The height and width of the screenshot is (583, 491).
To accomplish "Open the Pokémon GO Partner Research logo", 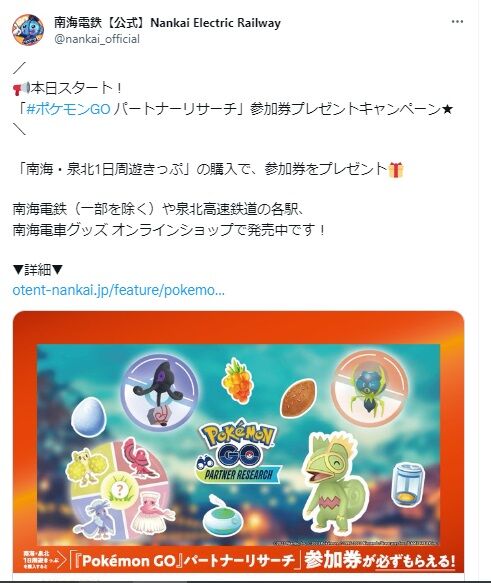I will click(x=238, y=451).
